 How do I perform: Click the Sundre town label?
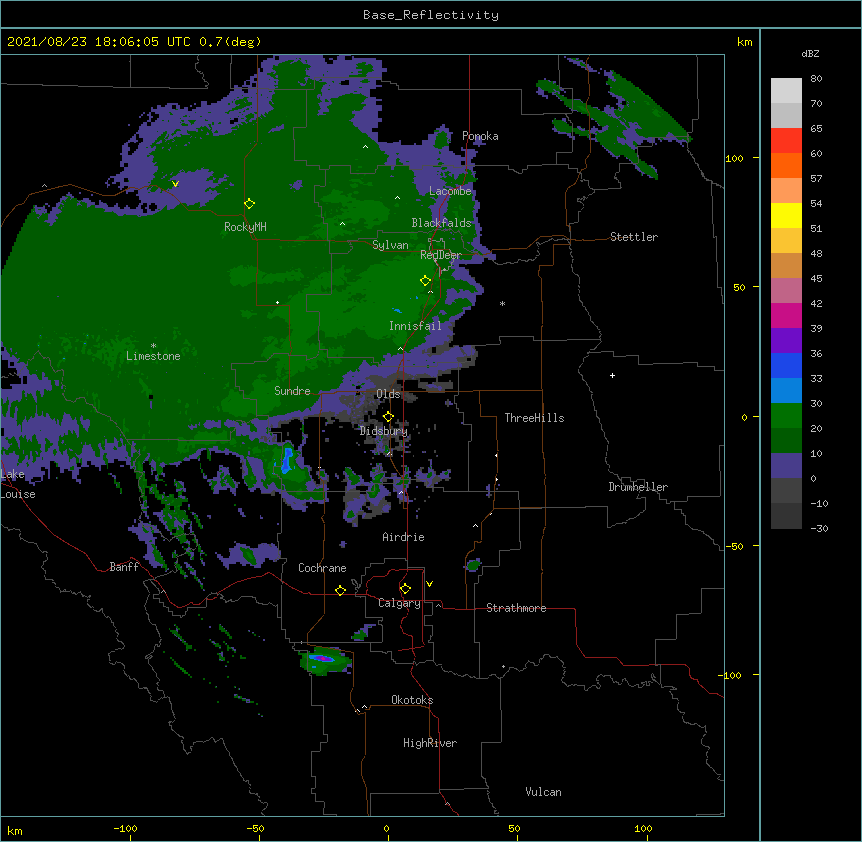pos(292,391)
